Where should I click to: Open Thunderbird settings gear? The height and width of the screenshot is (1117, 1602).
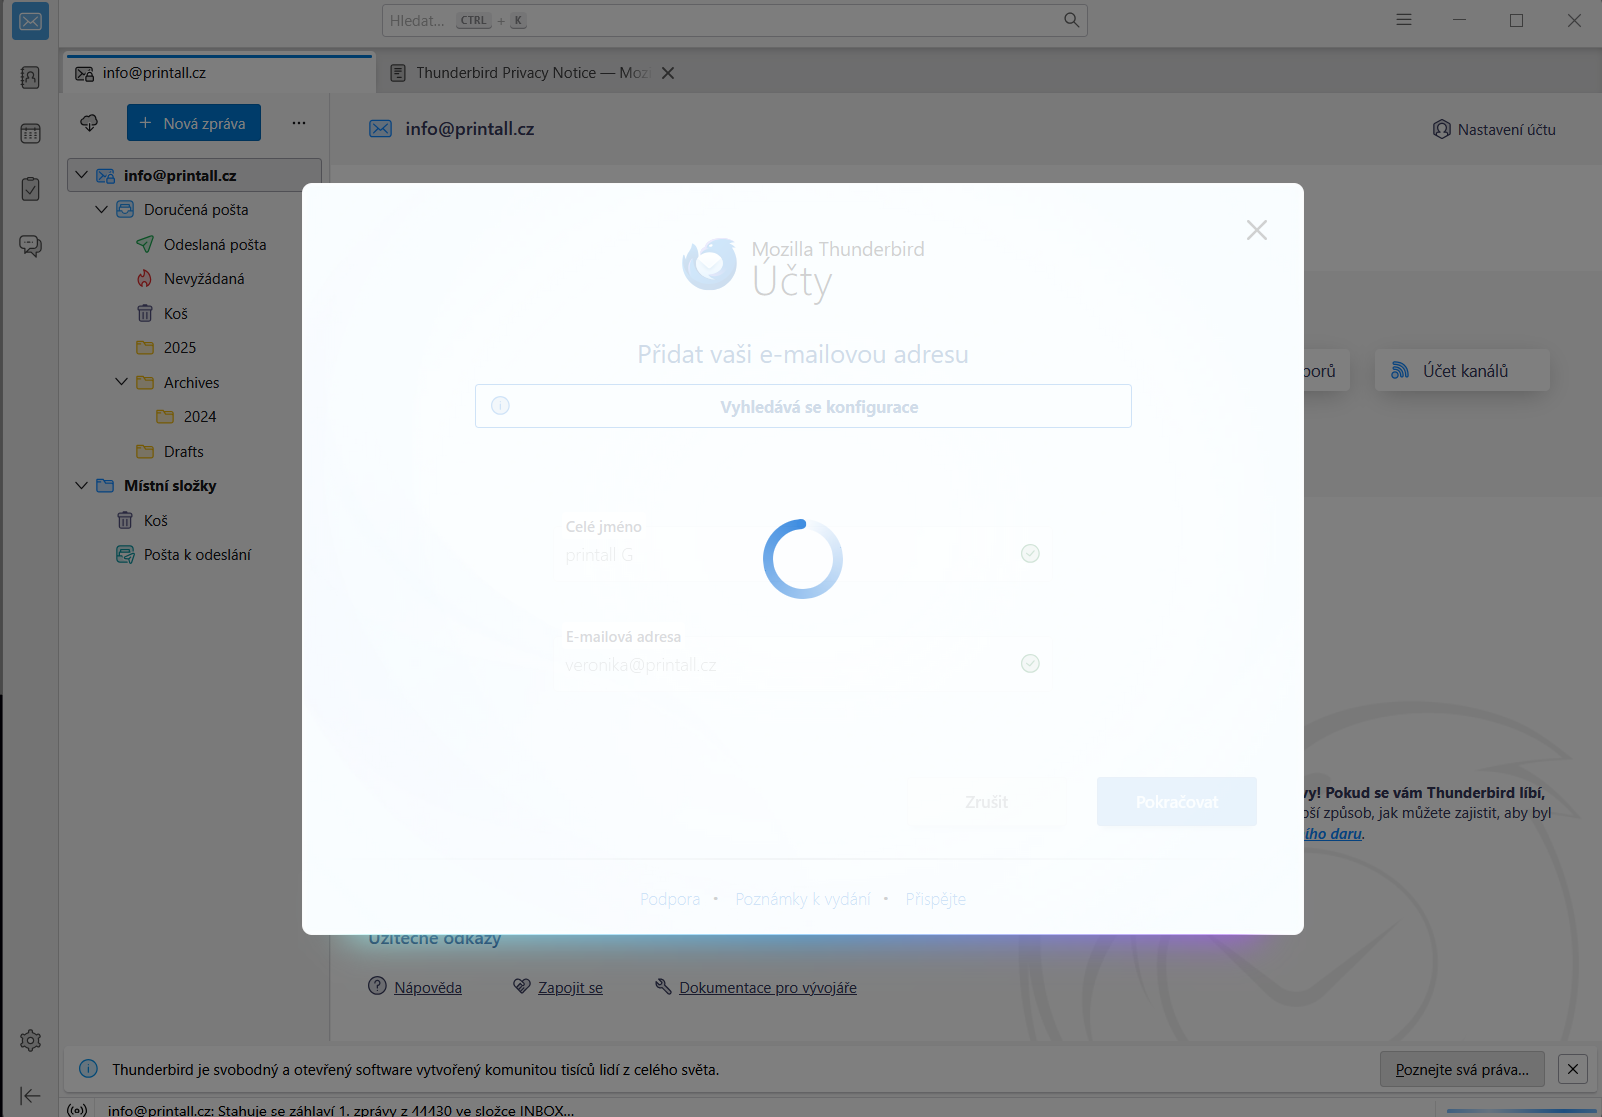click(30, 1041)
